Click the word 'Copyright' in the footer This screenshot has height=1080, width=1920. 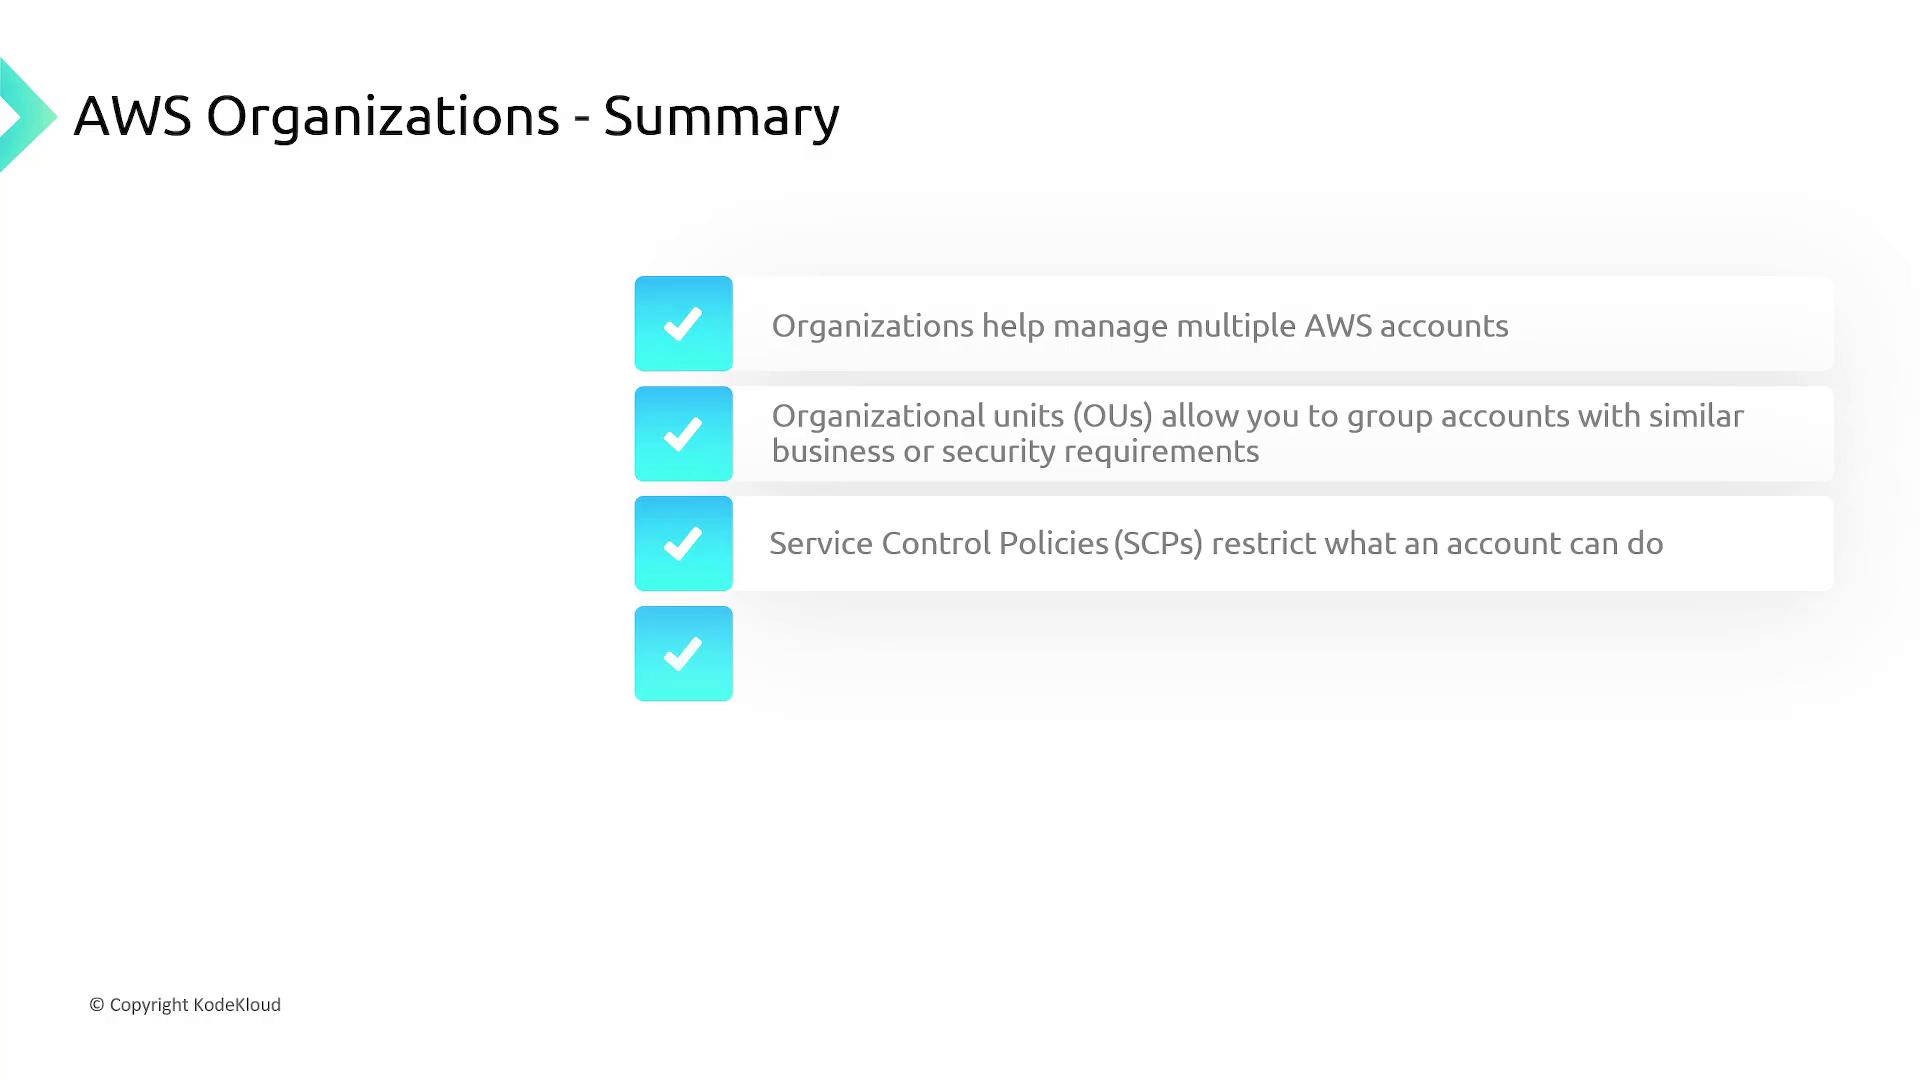[x=149, y=1005]
